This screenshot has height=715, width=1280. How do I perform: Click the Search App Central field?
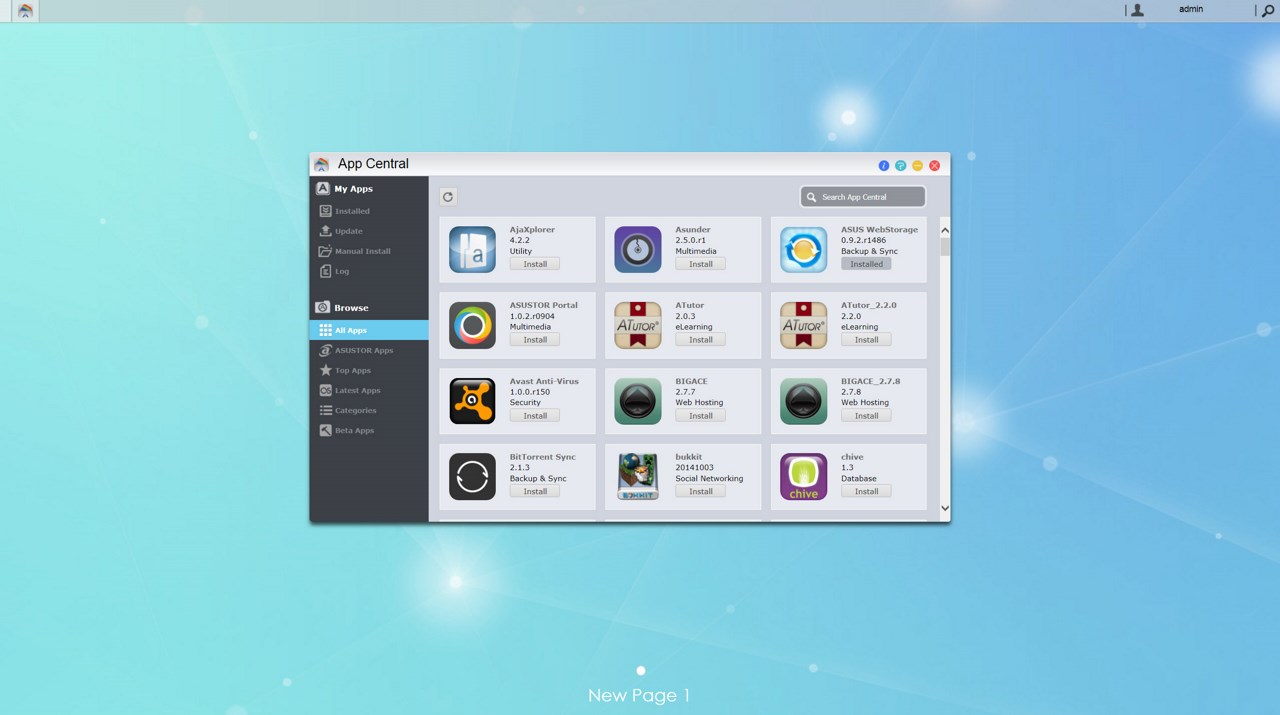863,197
